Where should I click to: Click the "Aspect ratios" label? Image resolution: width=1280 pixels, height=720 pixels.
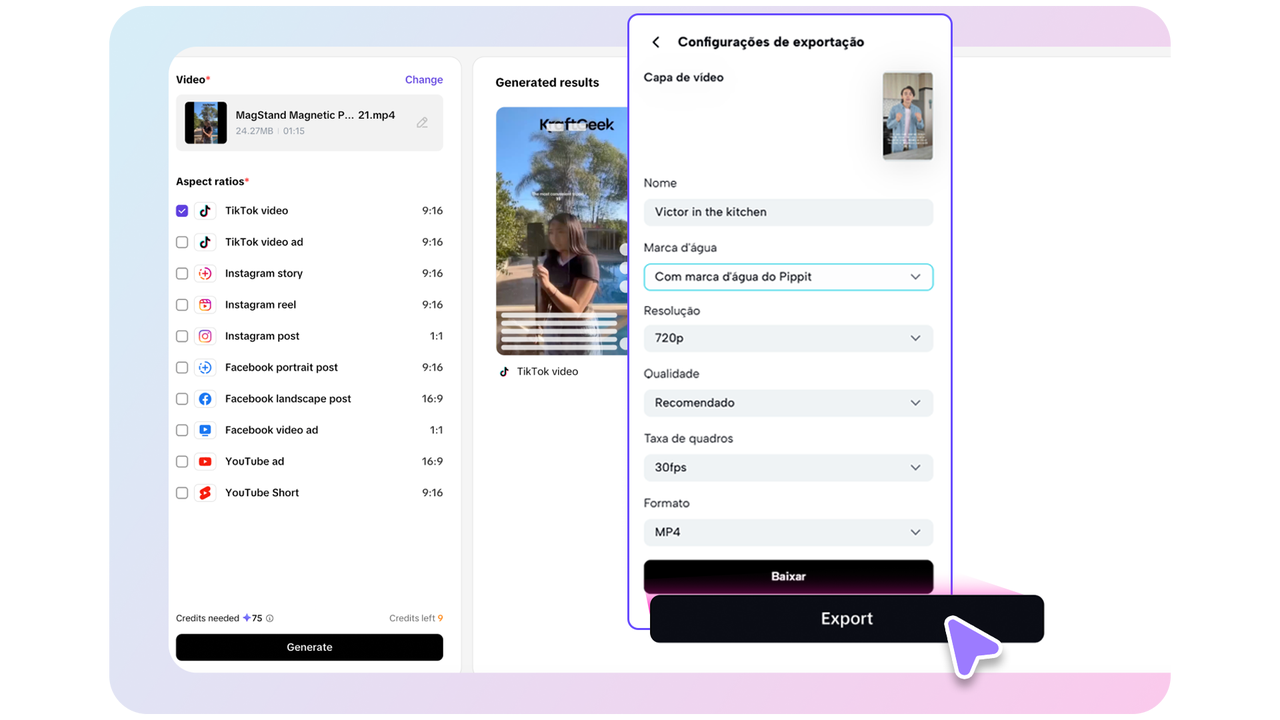click(x=210, y=182)
